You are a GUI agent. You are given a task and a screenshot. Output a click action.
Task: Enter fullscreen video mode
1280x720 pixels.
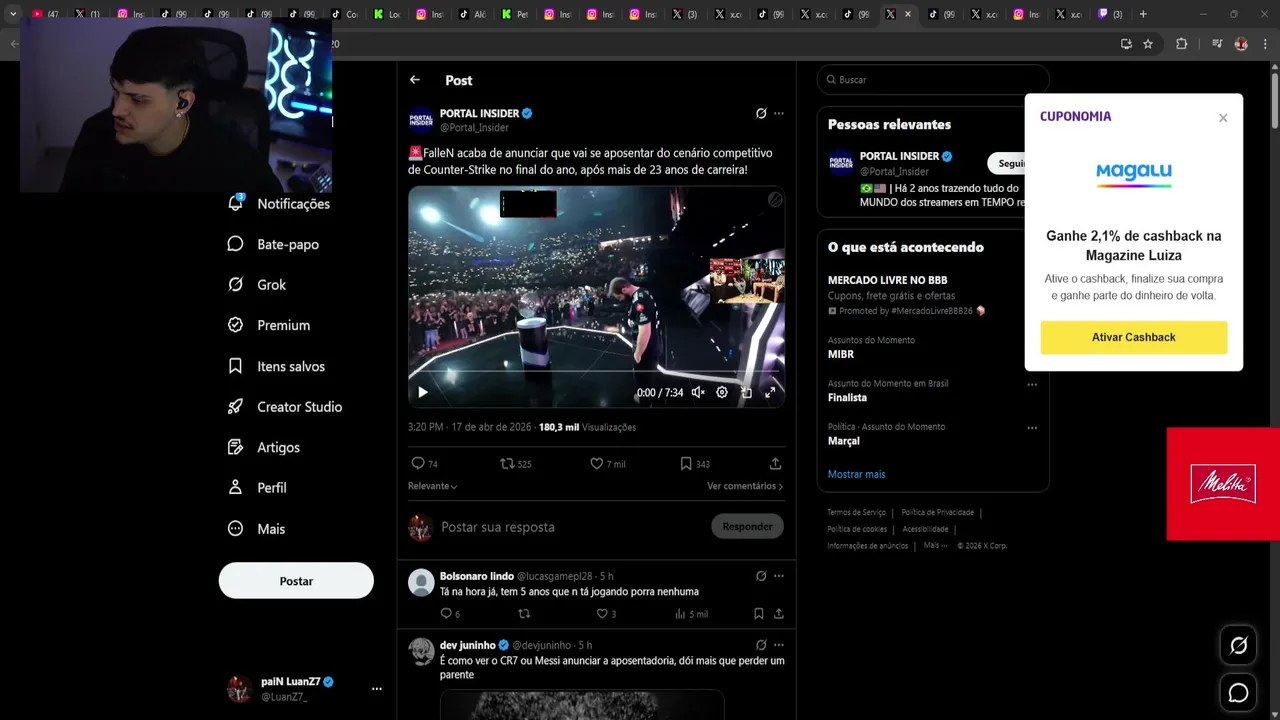point(770,393)
